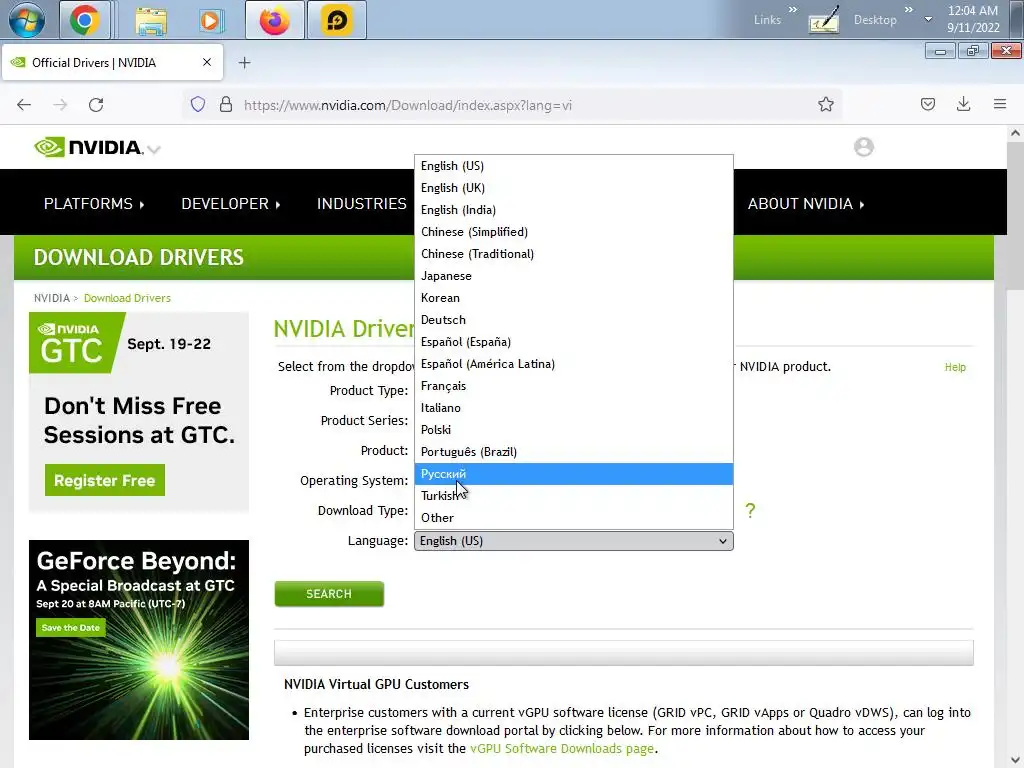
Task: Open the DEVELOPER menu
Action: pyautogui.click(x=231, y=204)
